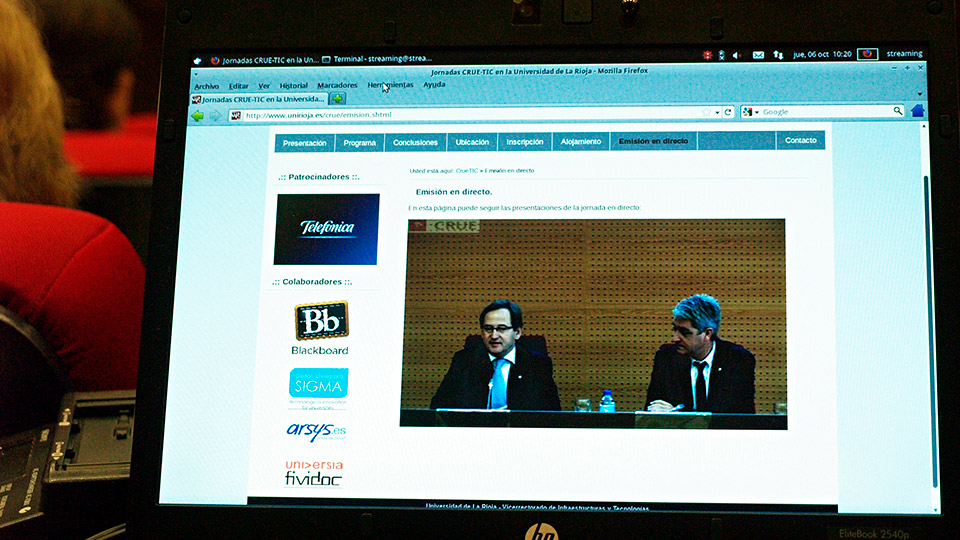
Task: Go to the Conclusiones page tab
Action: point(415,142)
